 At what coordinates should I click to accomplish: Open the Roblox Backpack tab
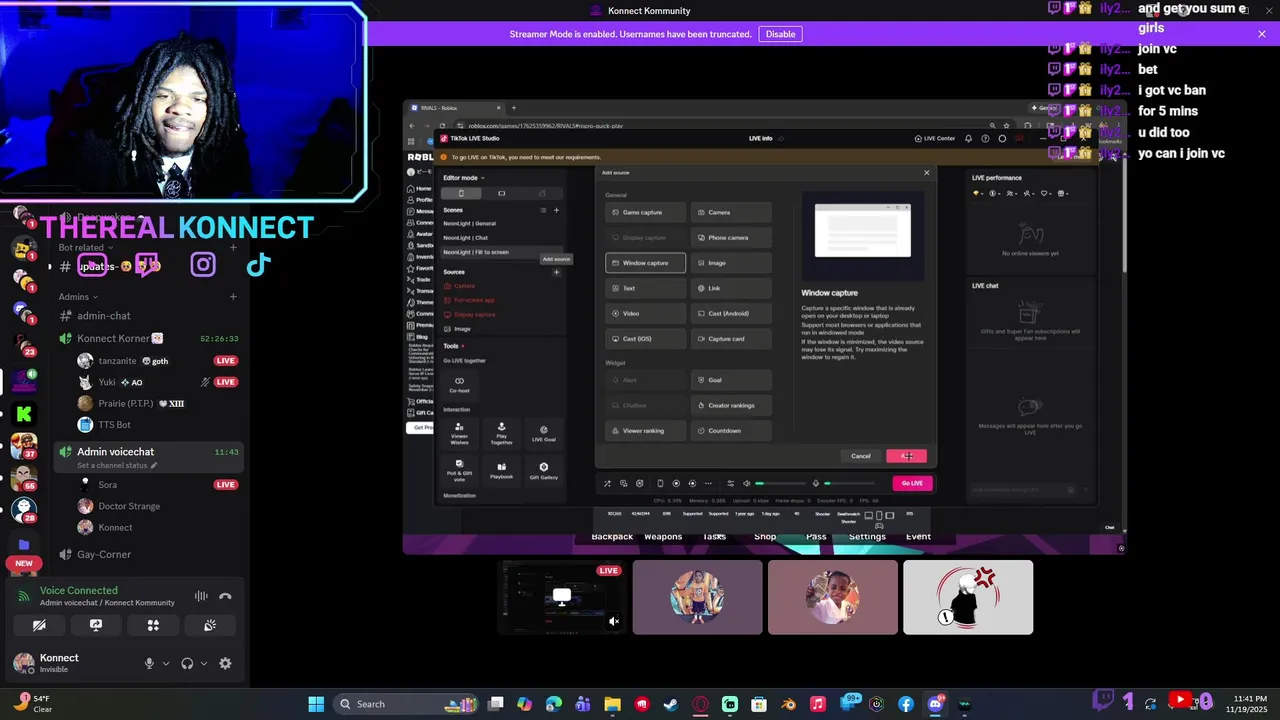coord(612,537)
